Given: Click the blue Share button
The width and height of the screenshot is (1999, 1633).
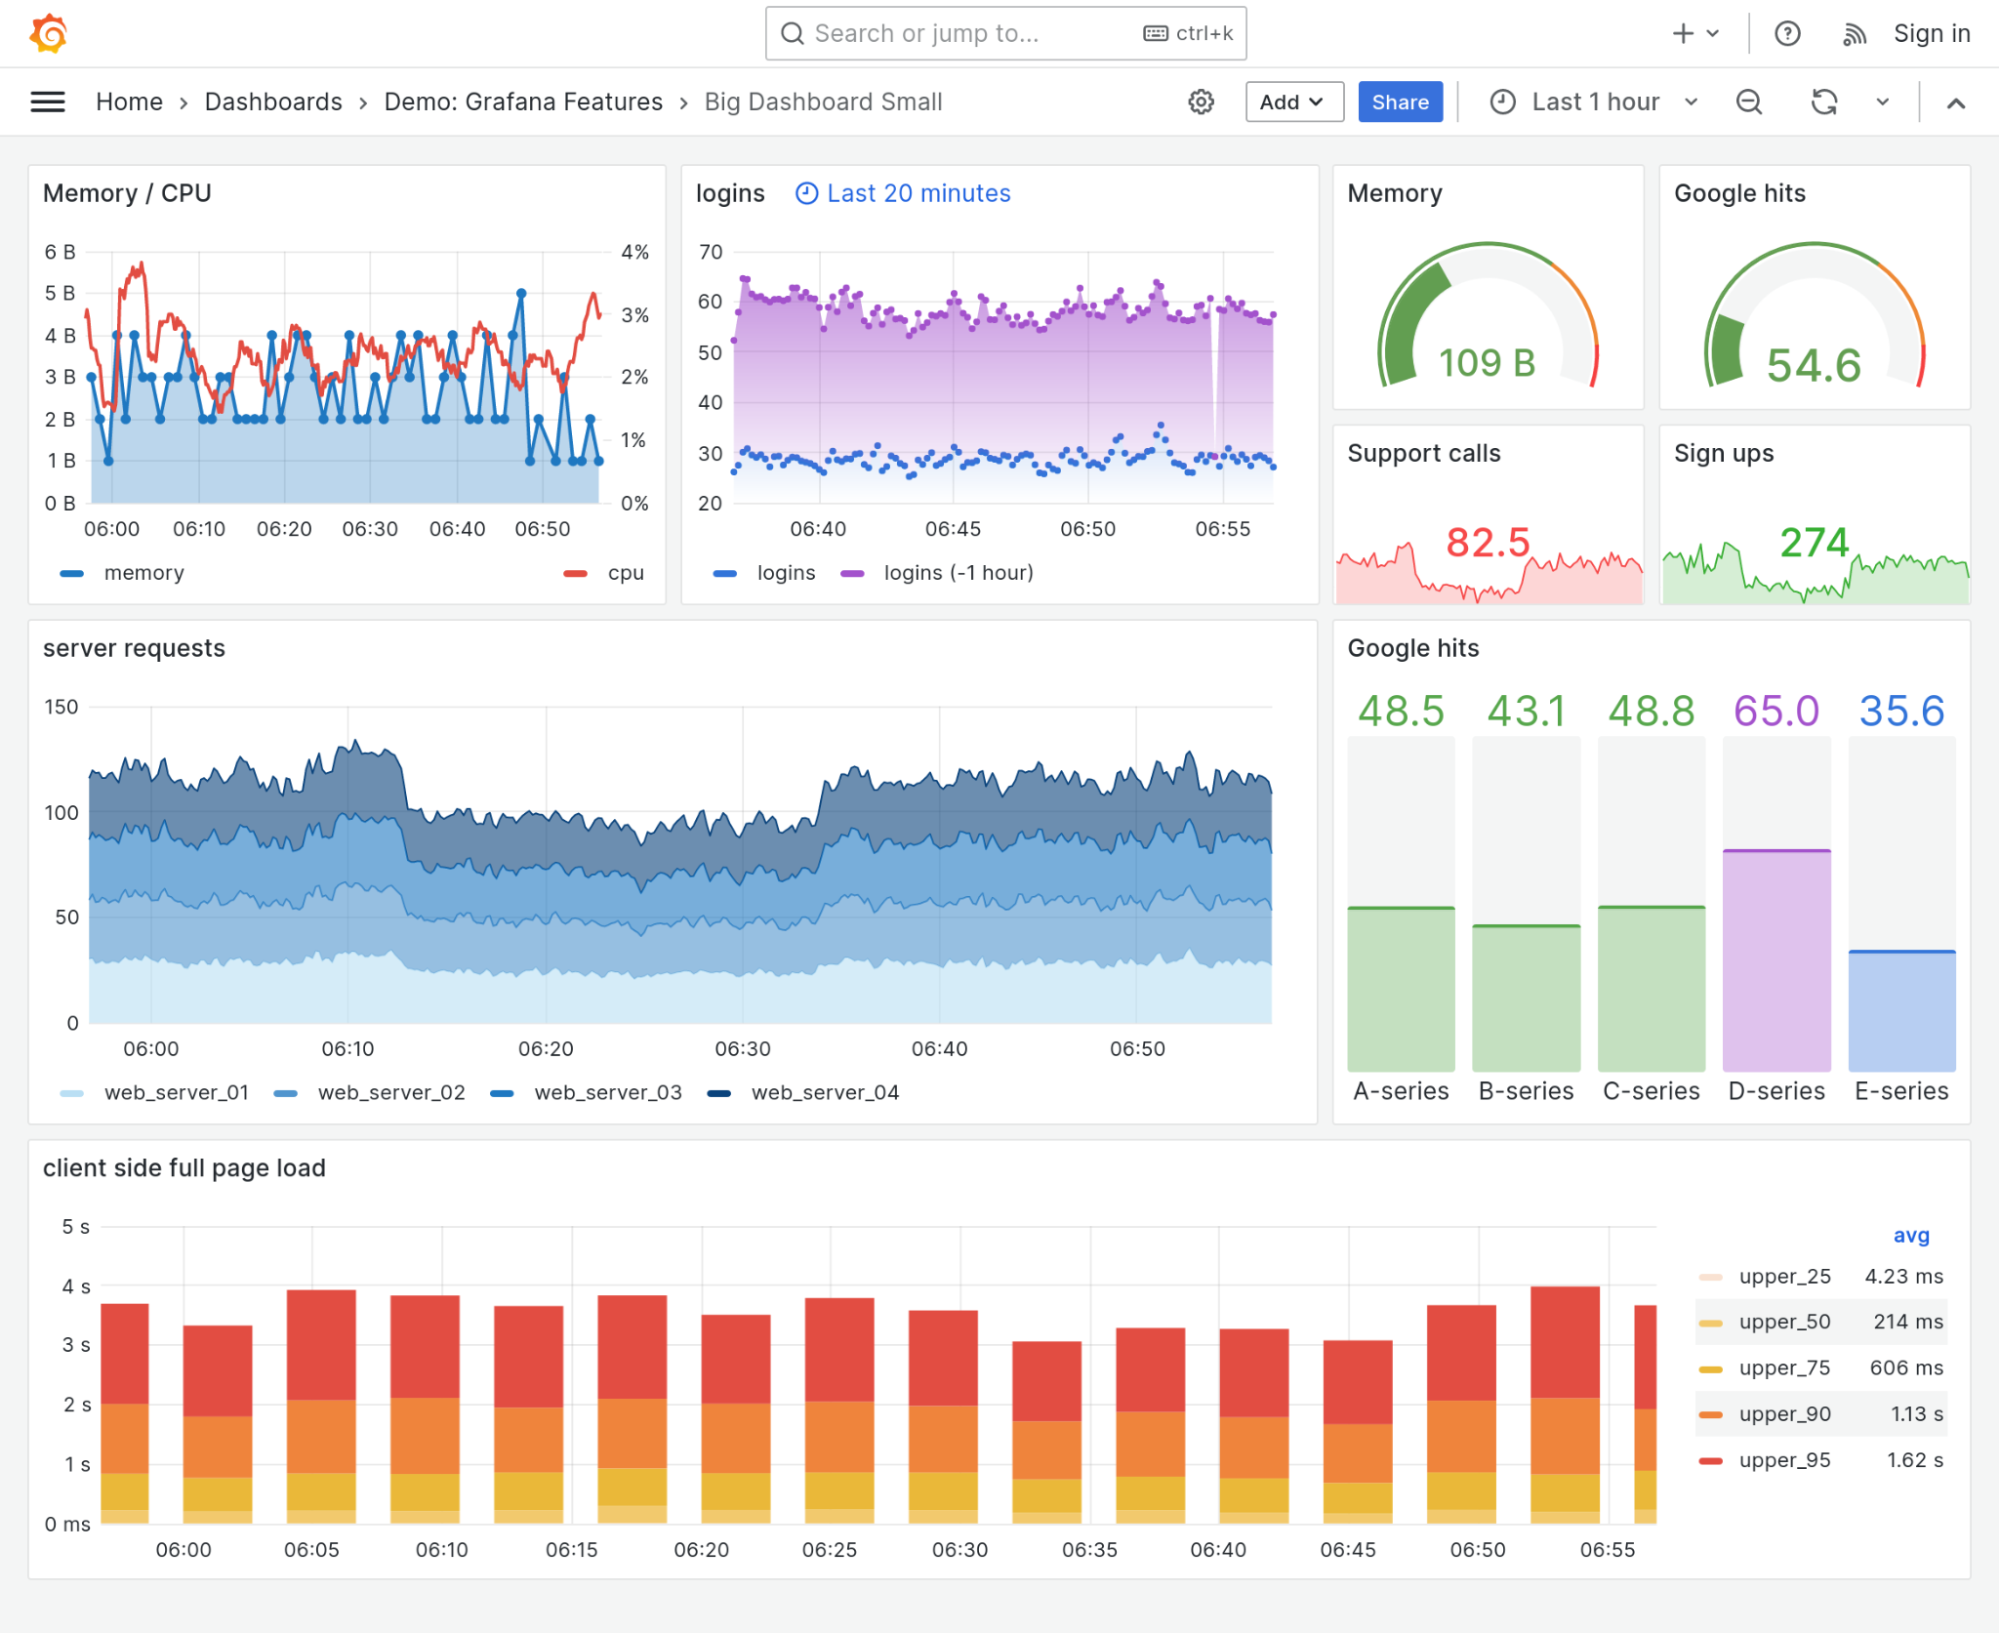Looking at the screenshot, I should coord(1399,102).
